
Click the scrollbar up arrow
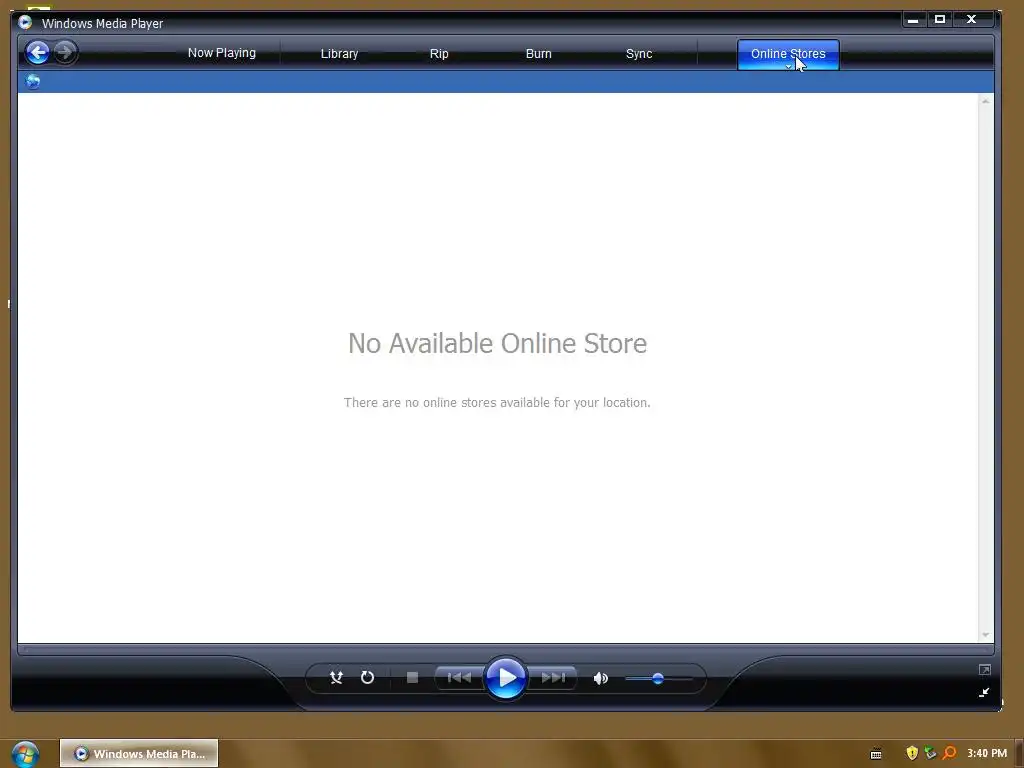(985, 101)
